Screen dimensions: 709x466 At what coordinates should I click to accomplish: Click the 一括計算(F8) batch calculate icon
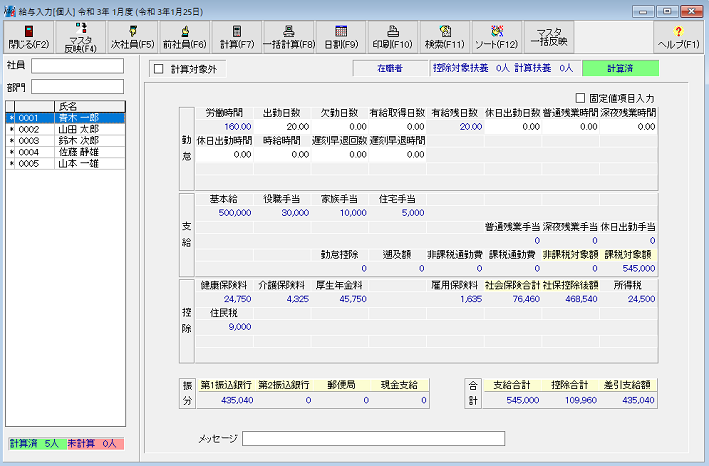(288, 38)
